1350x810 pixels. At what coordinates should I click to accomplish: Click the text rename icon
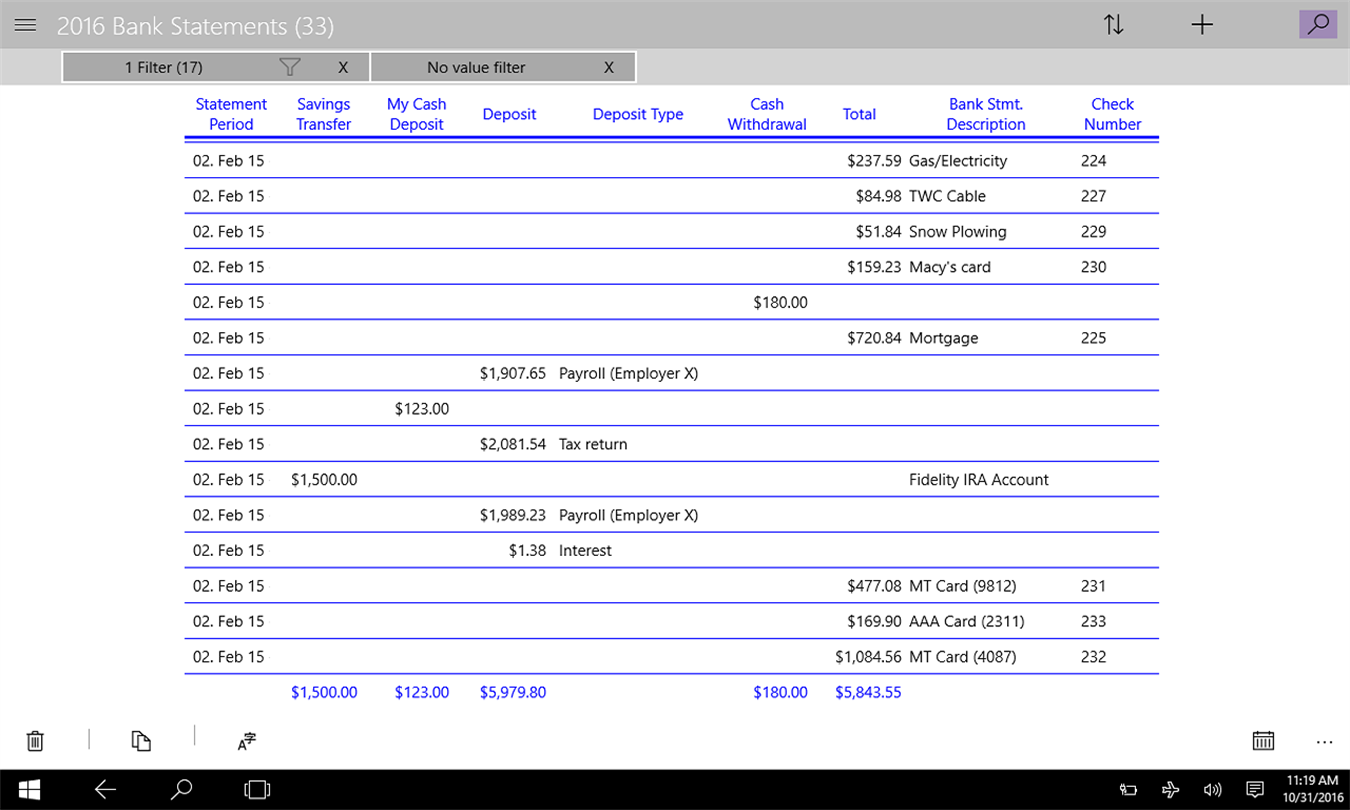tap(247, 741)
